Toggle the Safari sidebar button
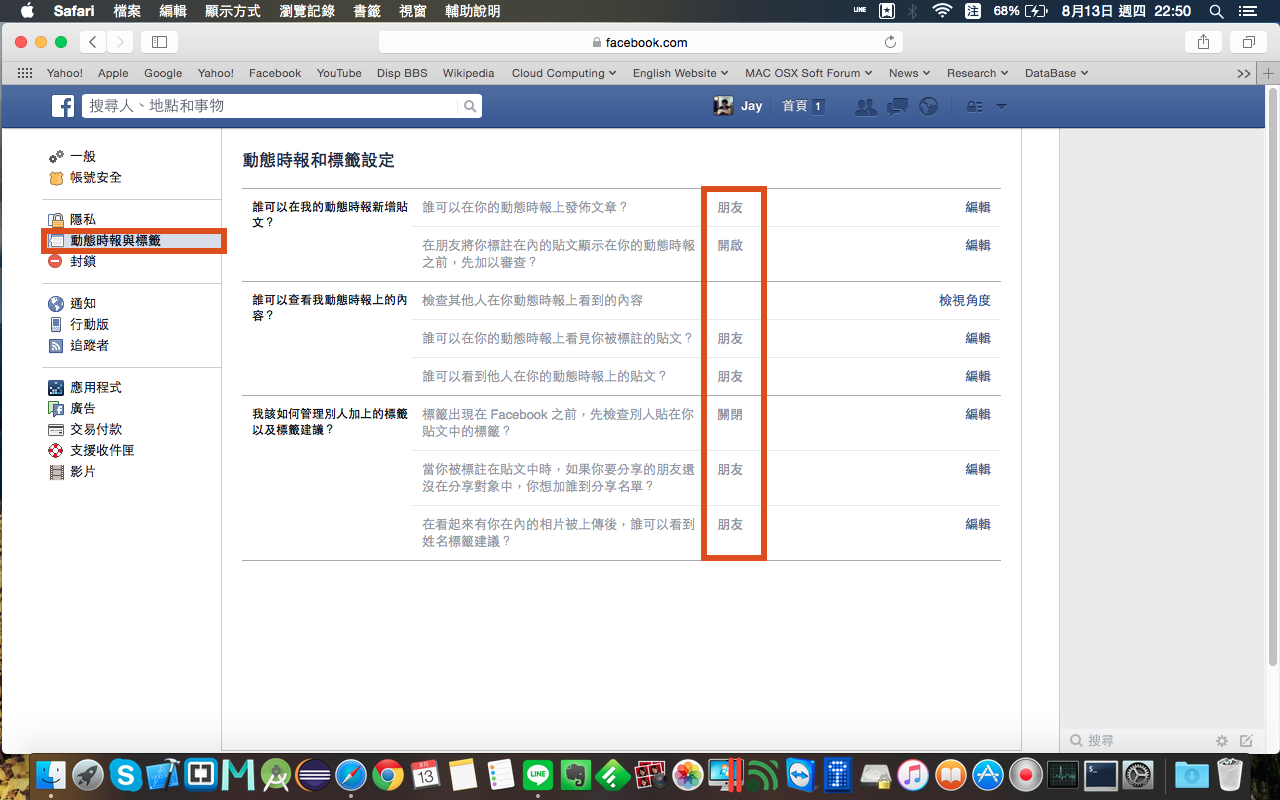 [x=159, y=42]
